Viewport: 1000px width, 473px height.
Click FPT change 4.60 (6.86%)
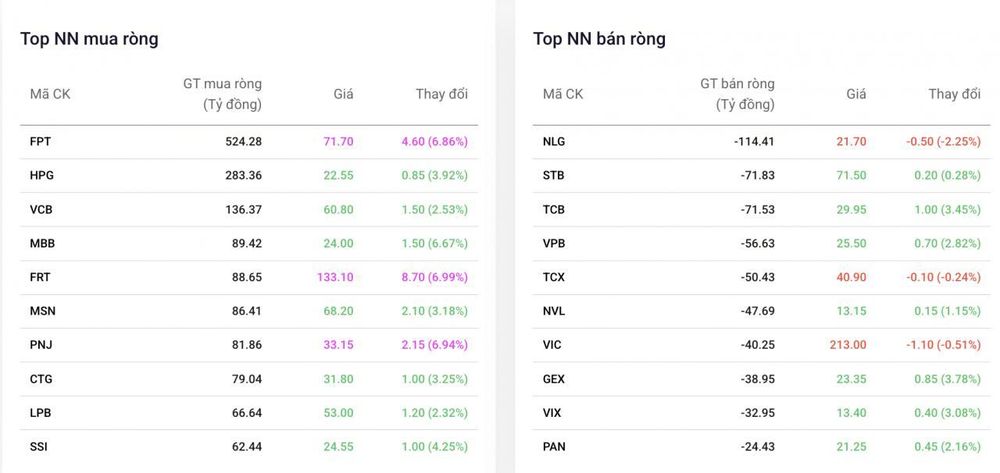[x=434, y=142]
